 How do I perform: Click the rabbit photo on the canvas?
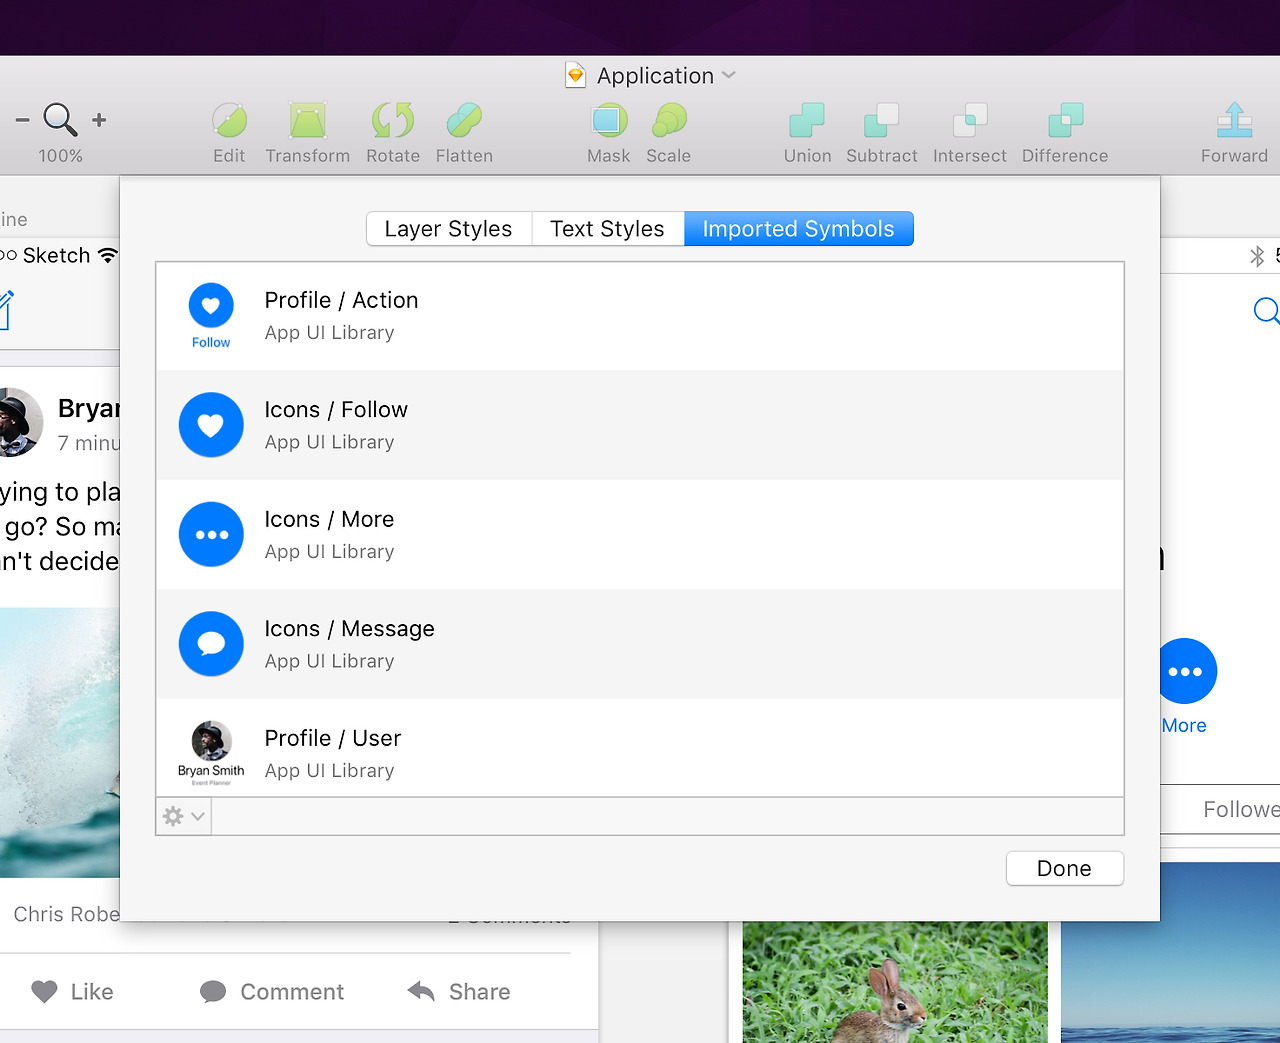click(x=895, y=982)
